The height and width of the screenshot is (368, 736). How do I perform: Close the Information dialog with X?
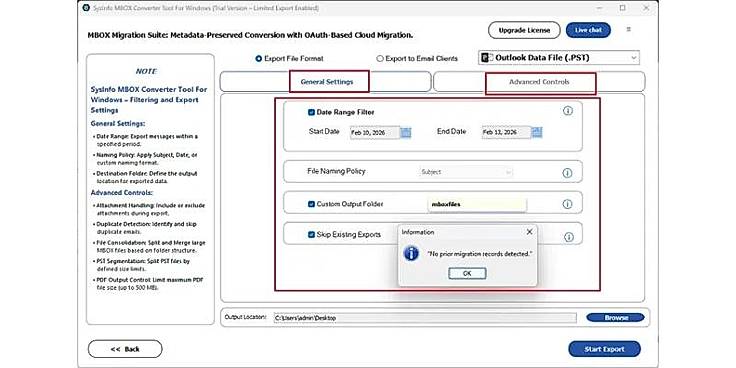pos(529,232)
